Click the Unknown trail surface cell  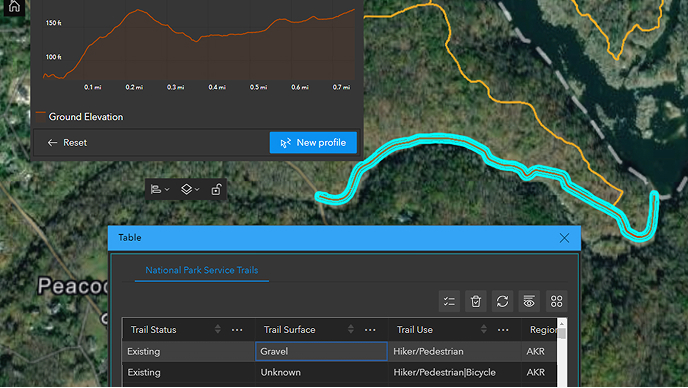click(321, 373)
